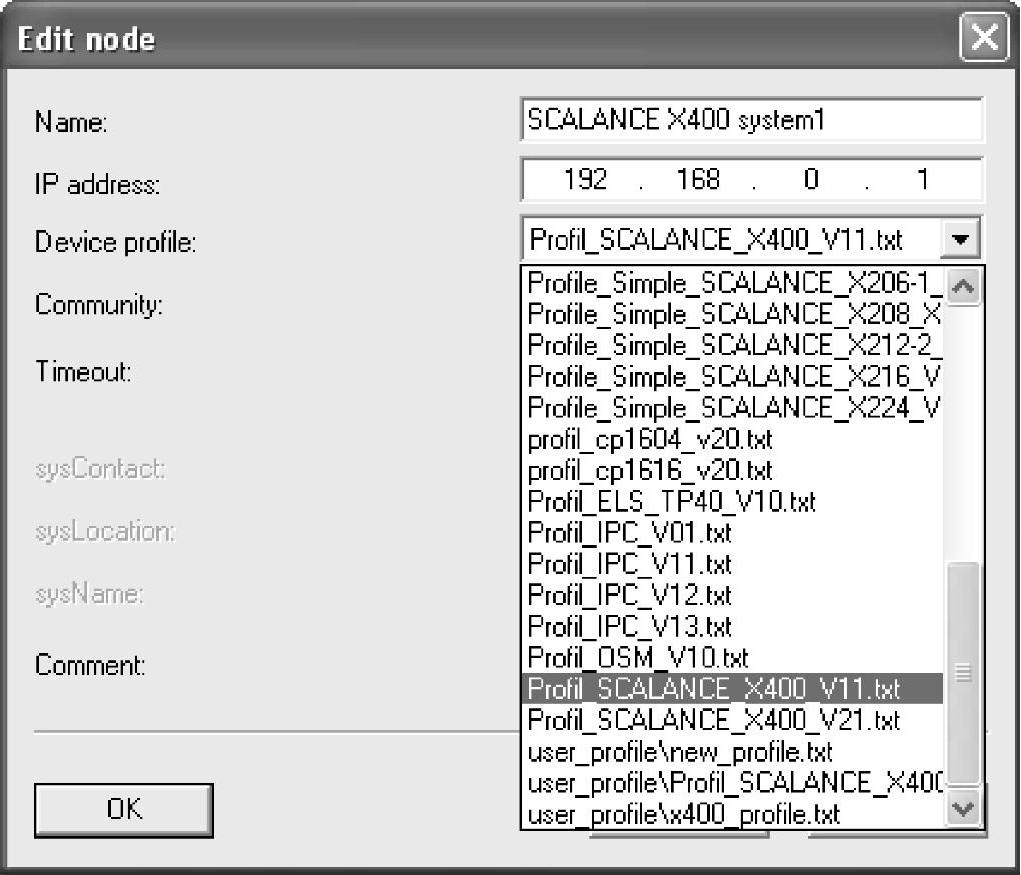This screenshot has height=875, width=1021.
Task: Select Profile_Simple_SCALANCE_X212-2 profile entry
Action: point(733,346)
